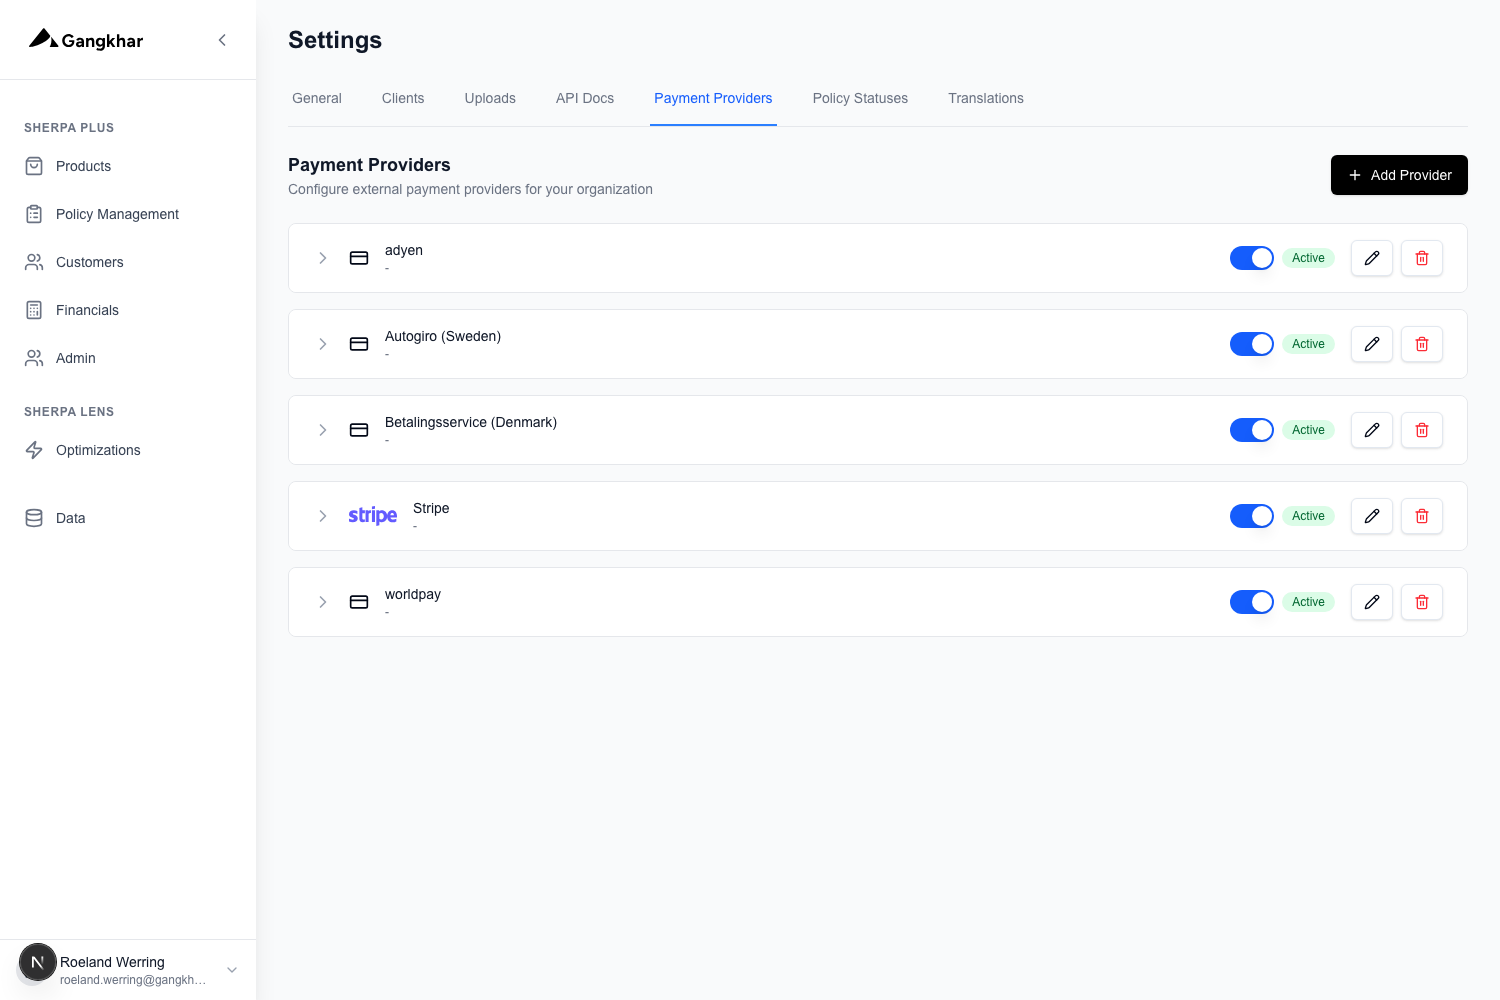The width and height of the screenshot is (1500, 1000).
Task: Edit the worldpay provider
Action: click(x=1372, y=602)
